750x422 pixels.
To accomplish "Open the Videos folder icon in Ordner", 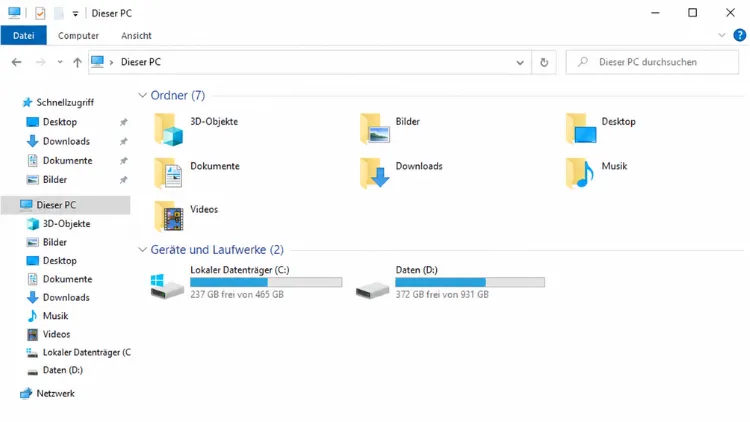I will [x=168, y=216].
